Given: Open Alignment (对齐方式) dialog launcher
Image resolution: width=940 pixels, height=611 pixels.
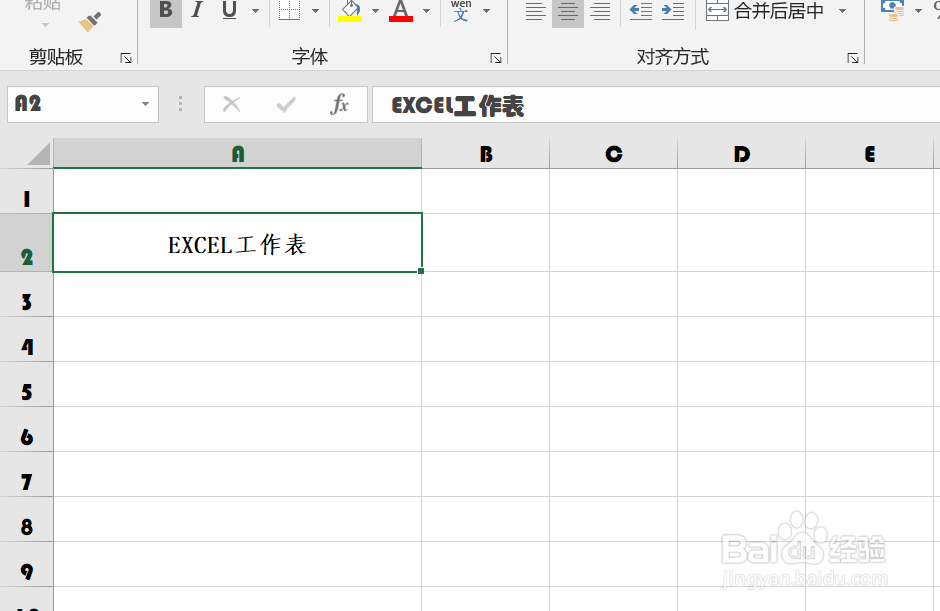Looking at the screenshot, I should 853,58.
